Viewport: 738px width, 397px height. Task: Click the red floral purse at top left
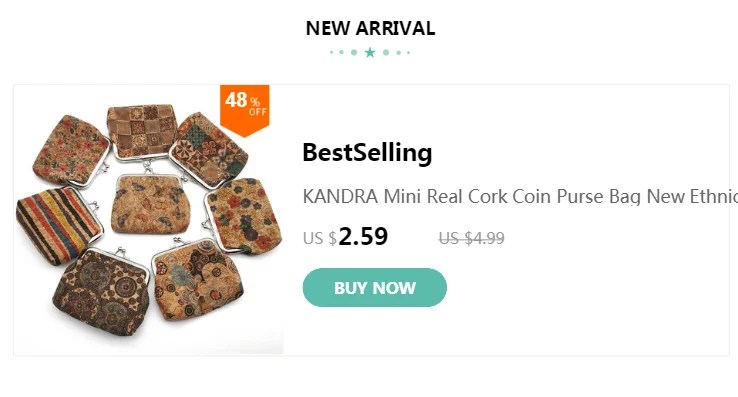pyautogui.click(x=71, y=150)
